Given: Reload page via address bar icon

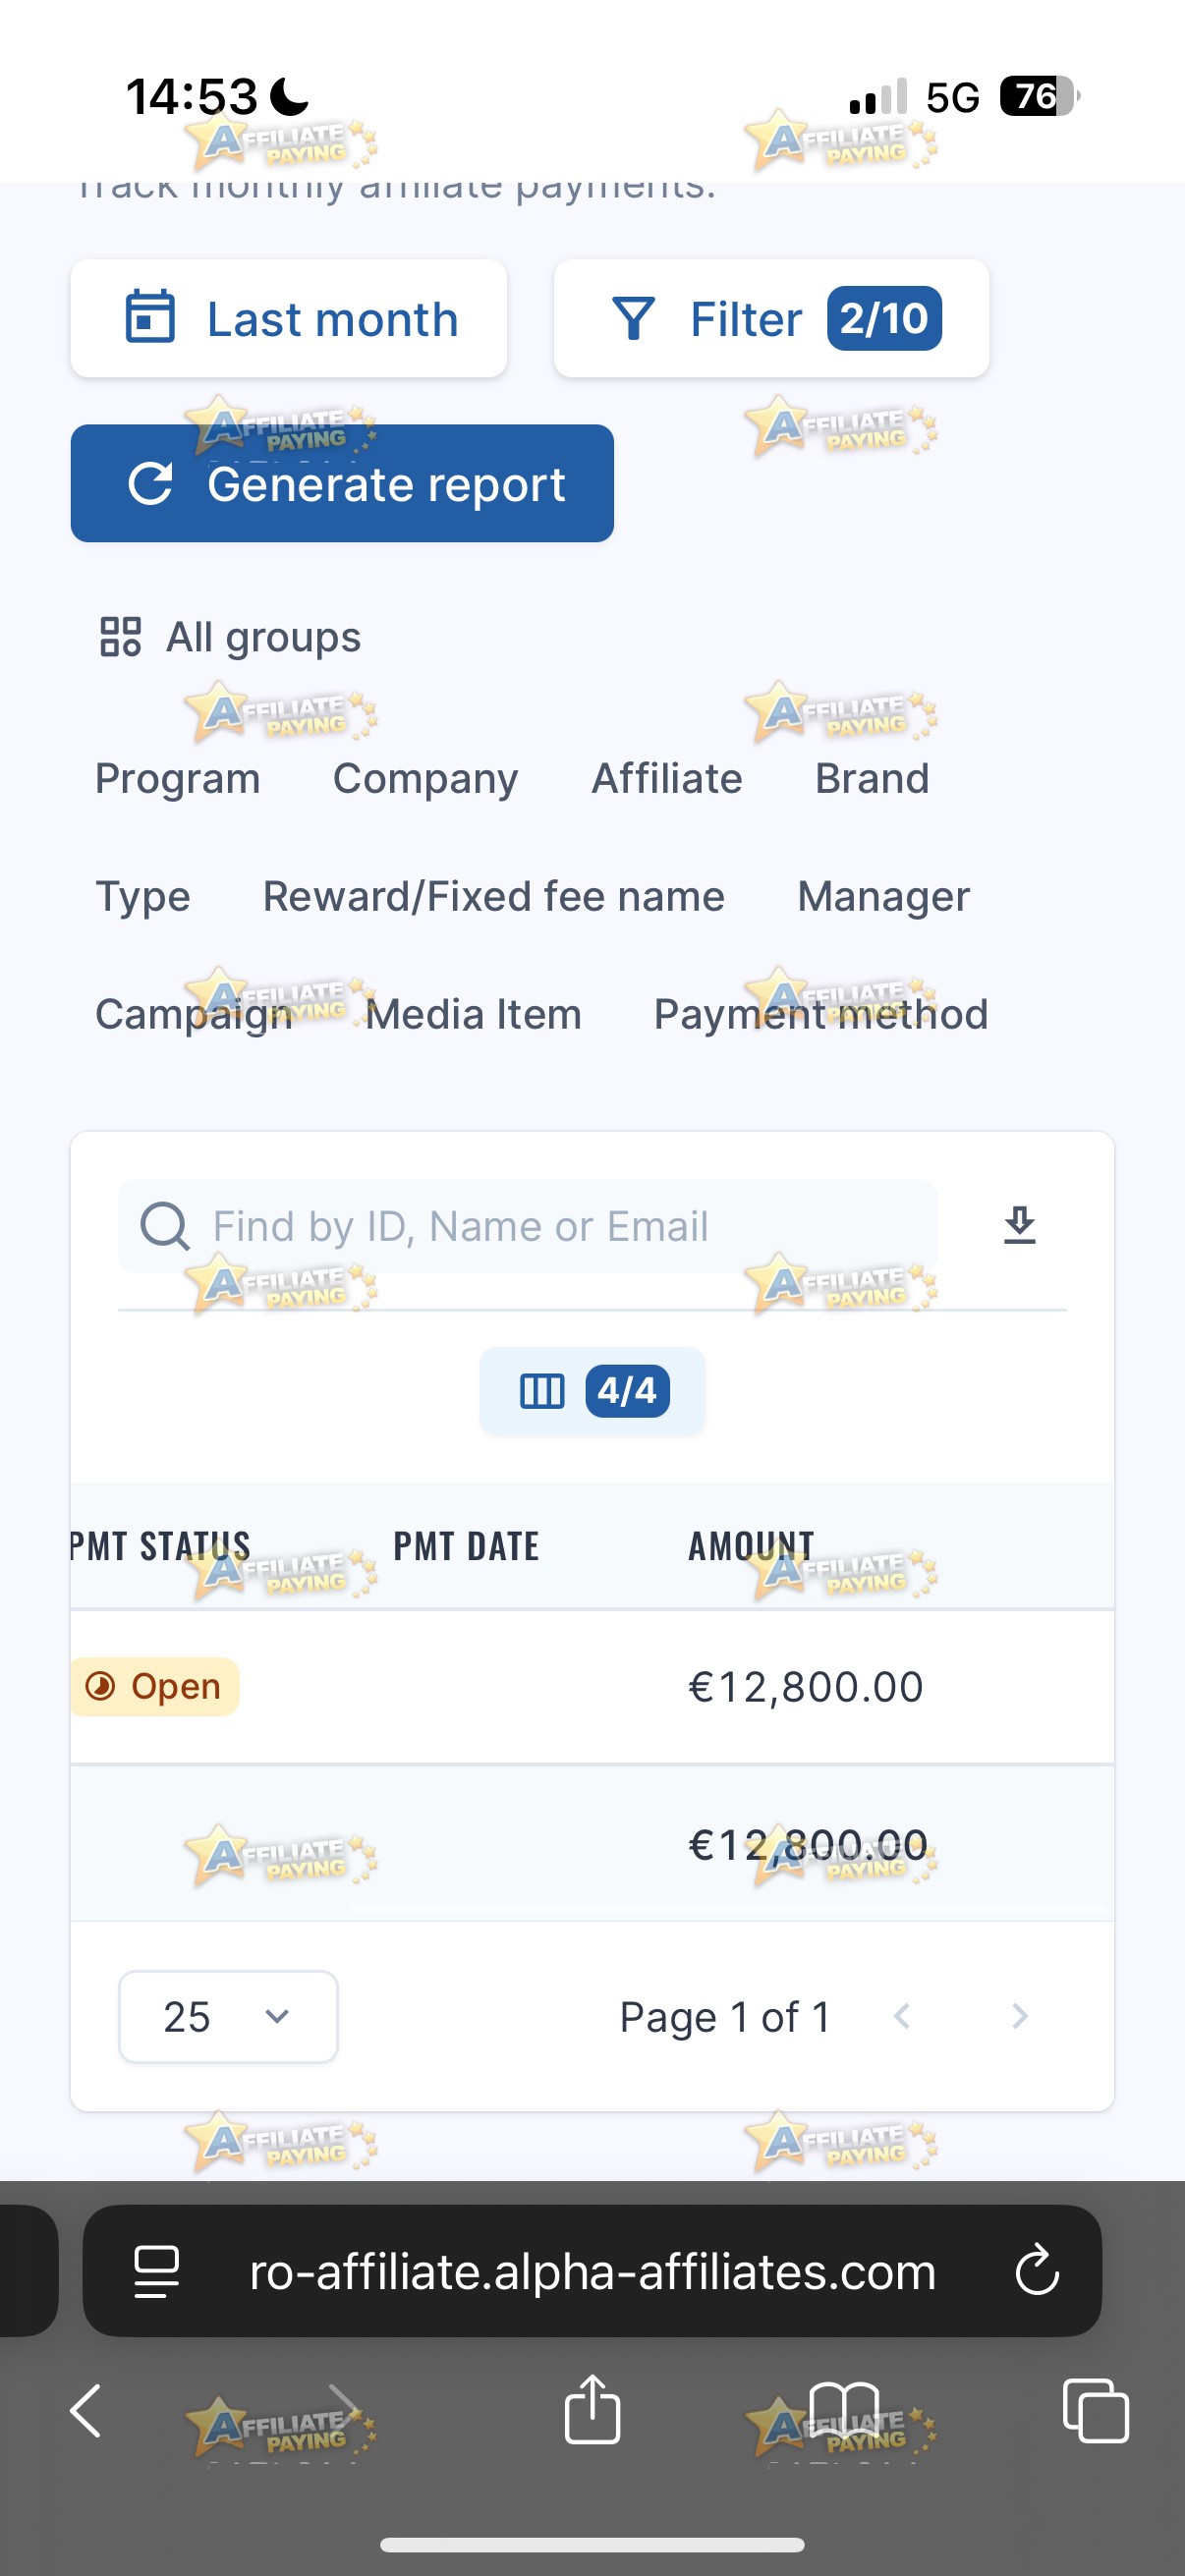Looking at the screenshot, I should (1037, 2270).
